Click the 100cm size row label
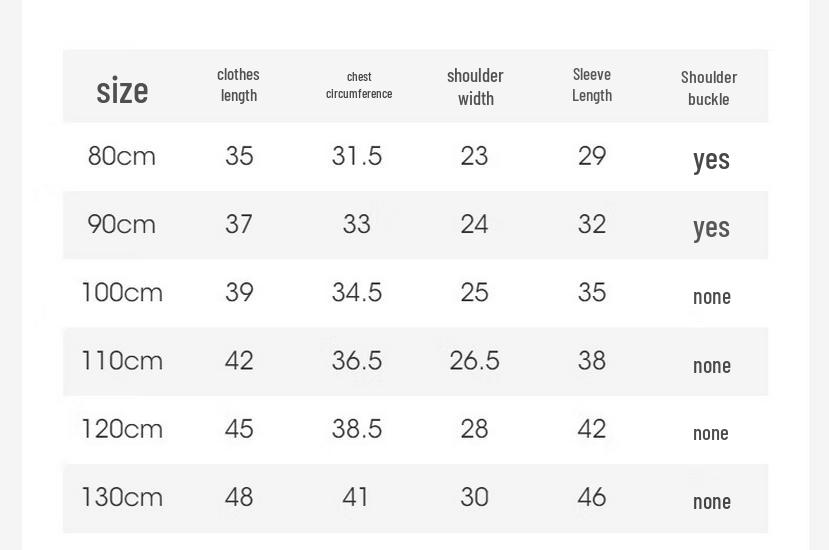Screen dimensions: 829x550 122,292
